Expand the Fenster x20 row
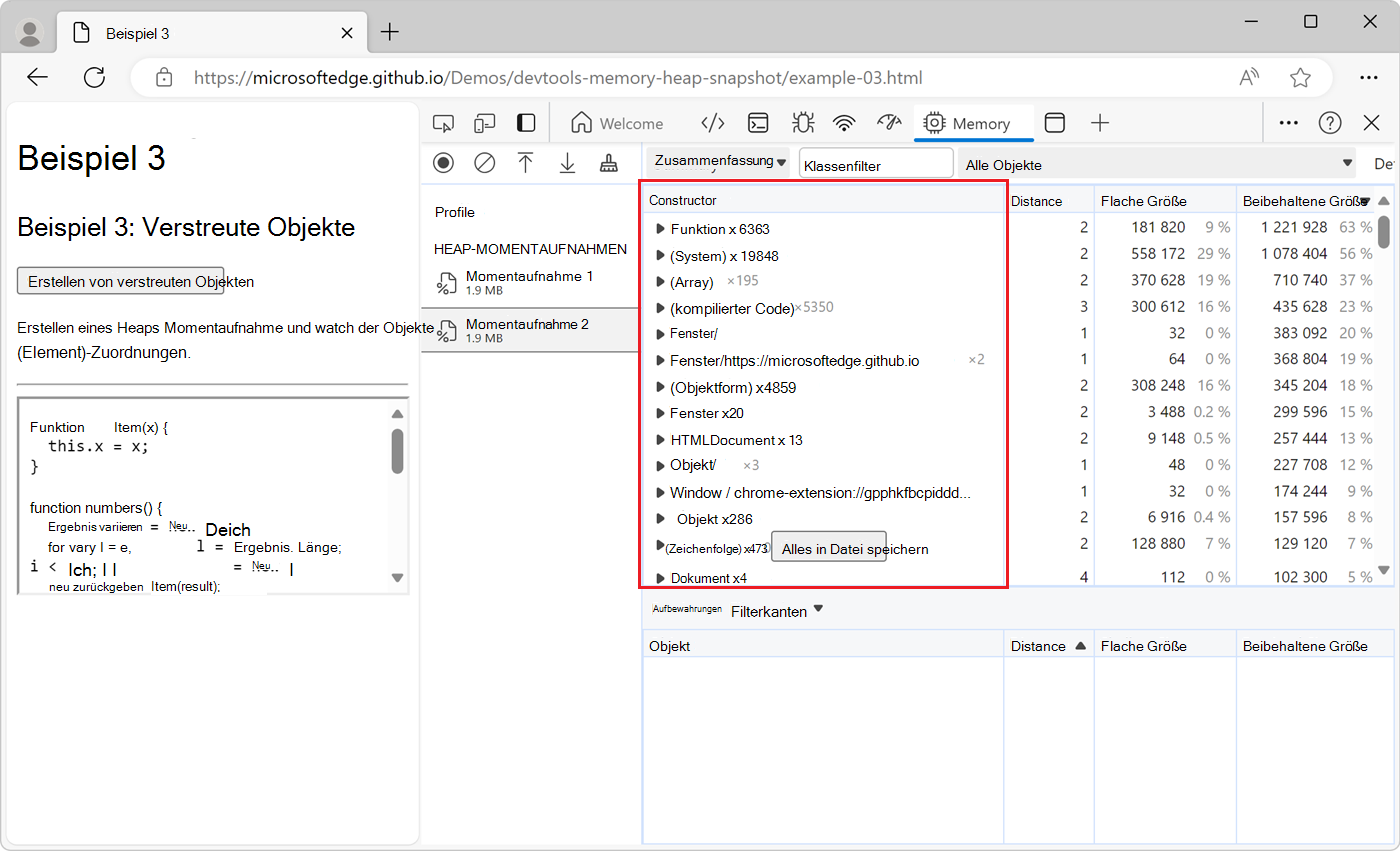The width and height of the screenshot is (1400, 851). pyautogui.click(x=660, y=412)
